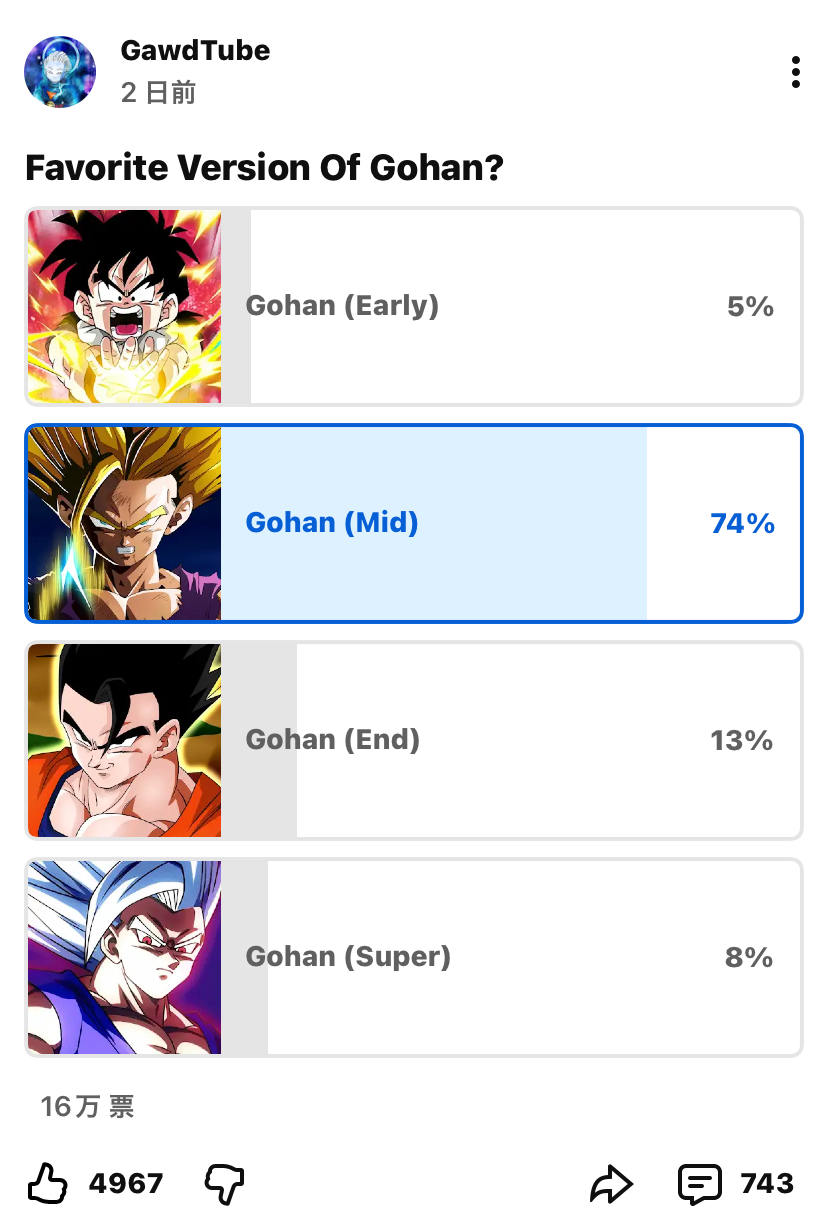Choose Gohan (End) in the poll

pyautogui.click(x=414, y=740)
